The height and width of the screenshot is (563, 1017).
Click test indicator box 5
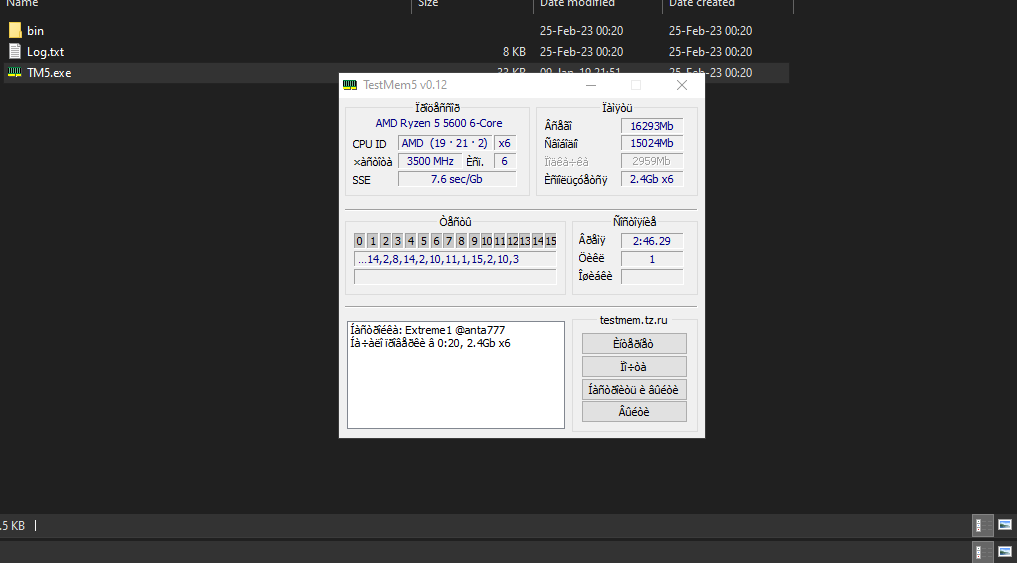tap(424, 241)
